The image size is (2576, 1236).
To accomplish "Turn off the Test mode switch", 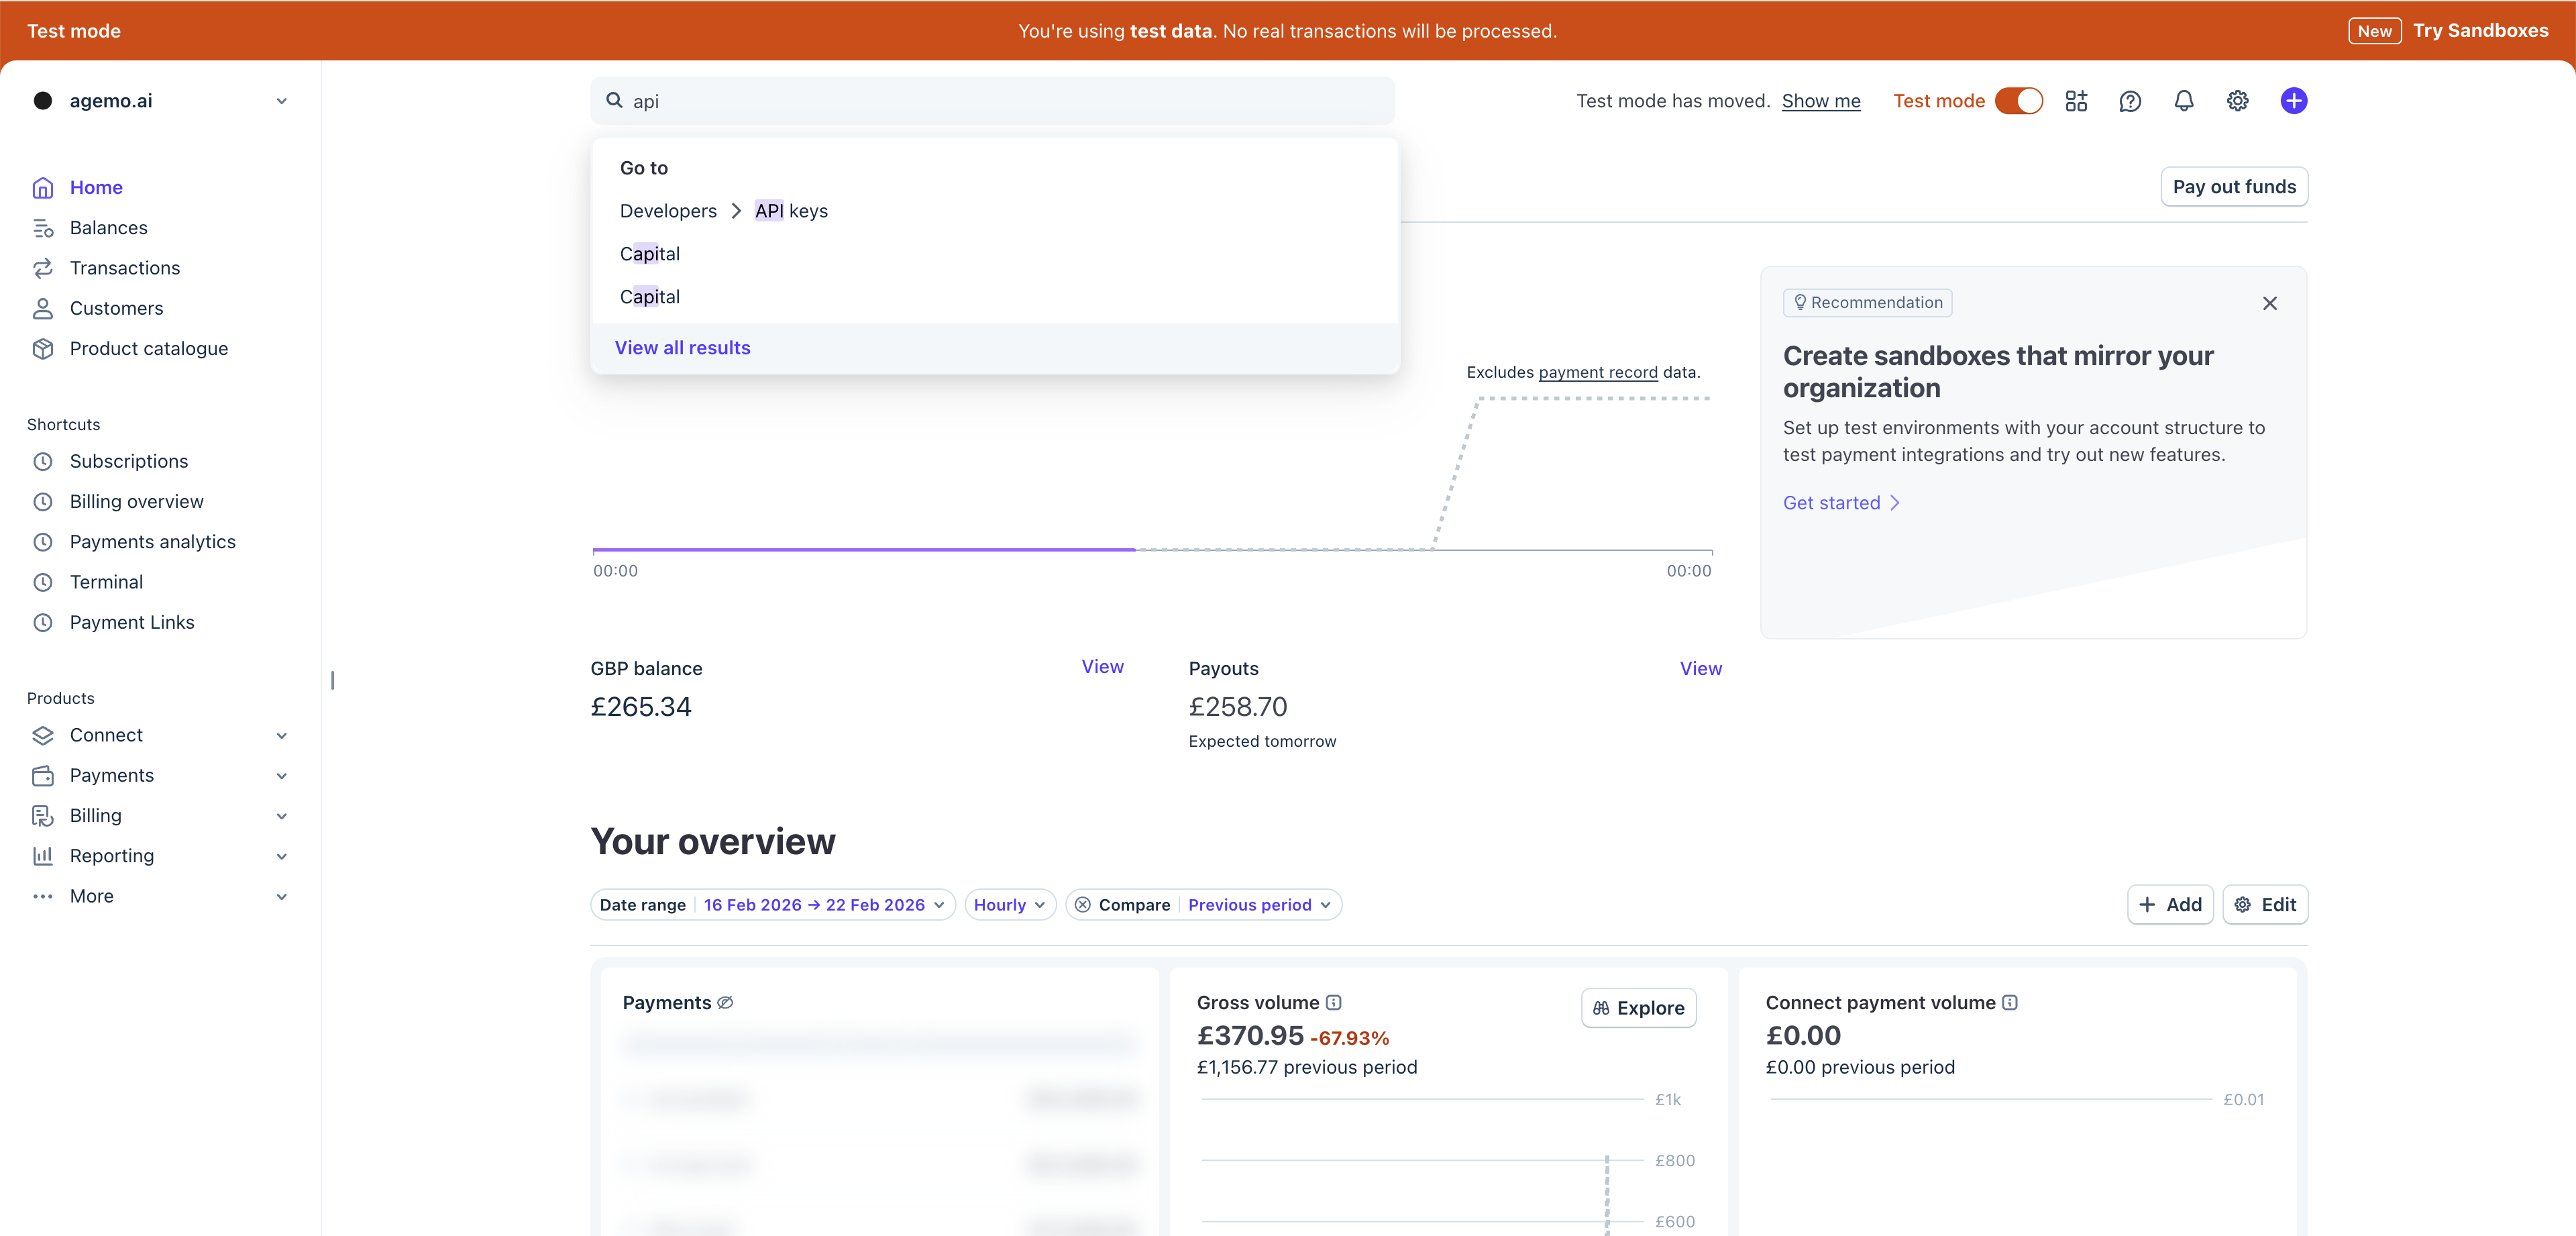I will pos(2018,101).
